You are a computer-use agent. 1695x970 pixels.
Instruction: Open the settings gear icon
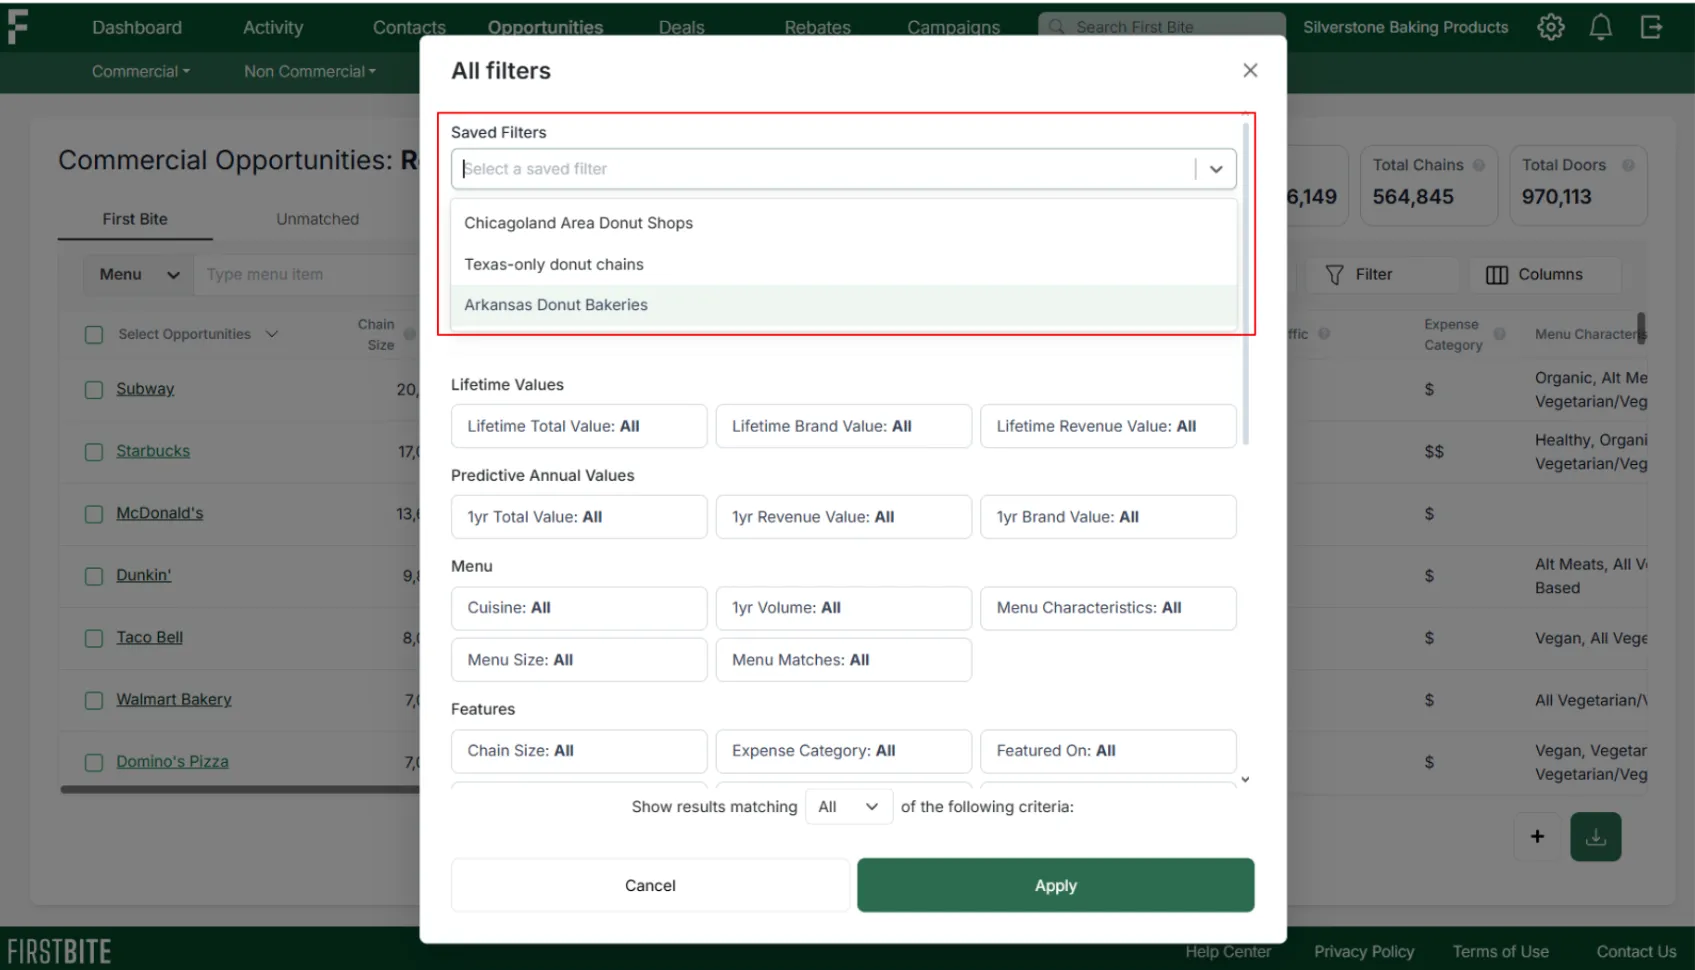click(1550, 27)
